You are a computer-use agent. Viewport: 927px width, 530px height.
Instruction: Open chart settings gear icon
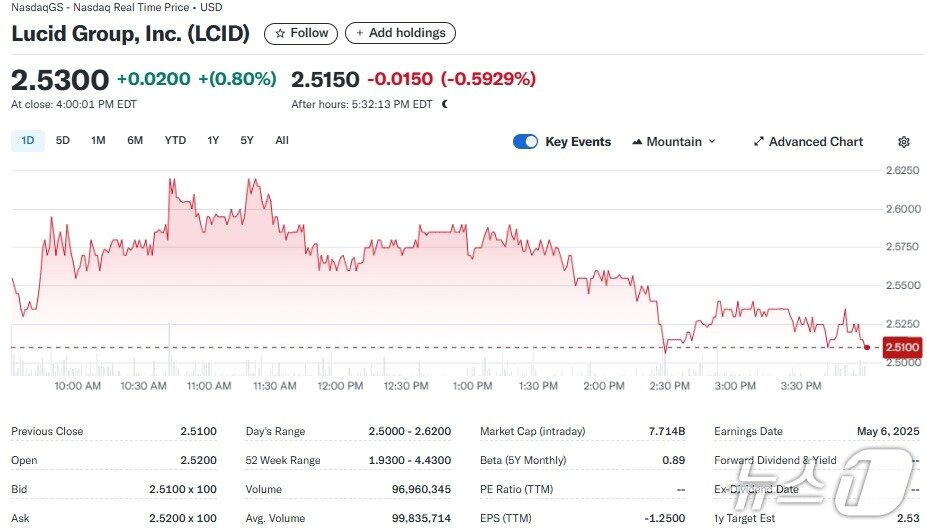(904, 142)
